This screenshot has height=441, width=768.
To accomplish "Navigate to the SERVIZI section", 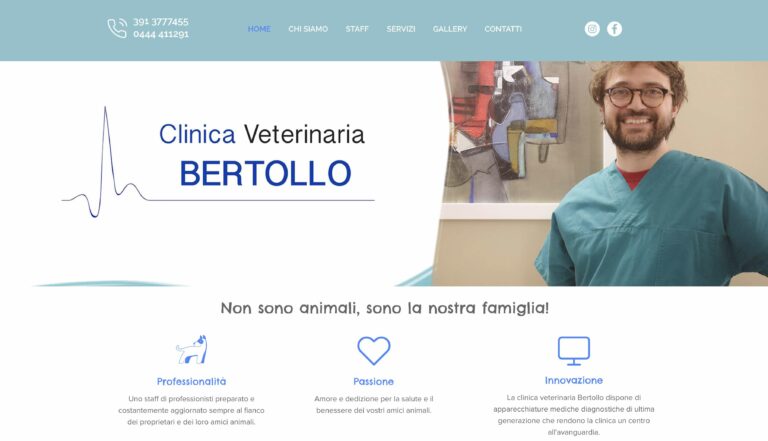I will pos(401,29).
